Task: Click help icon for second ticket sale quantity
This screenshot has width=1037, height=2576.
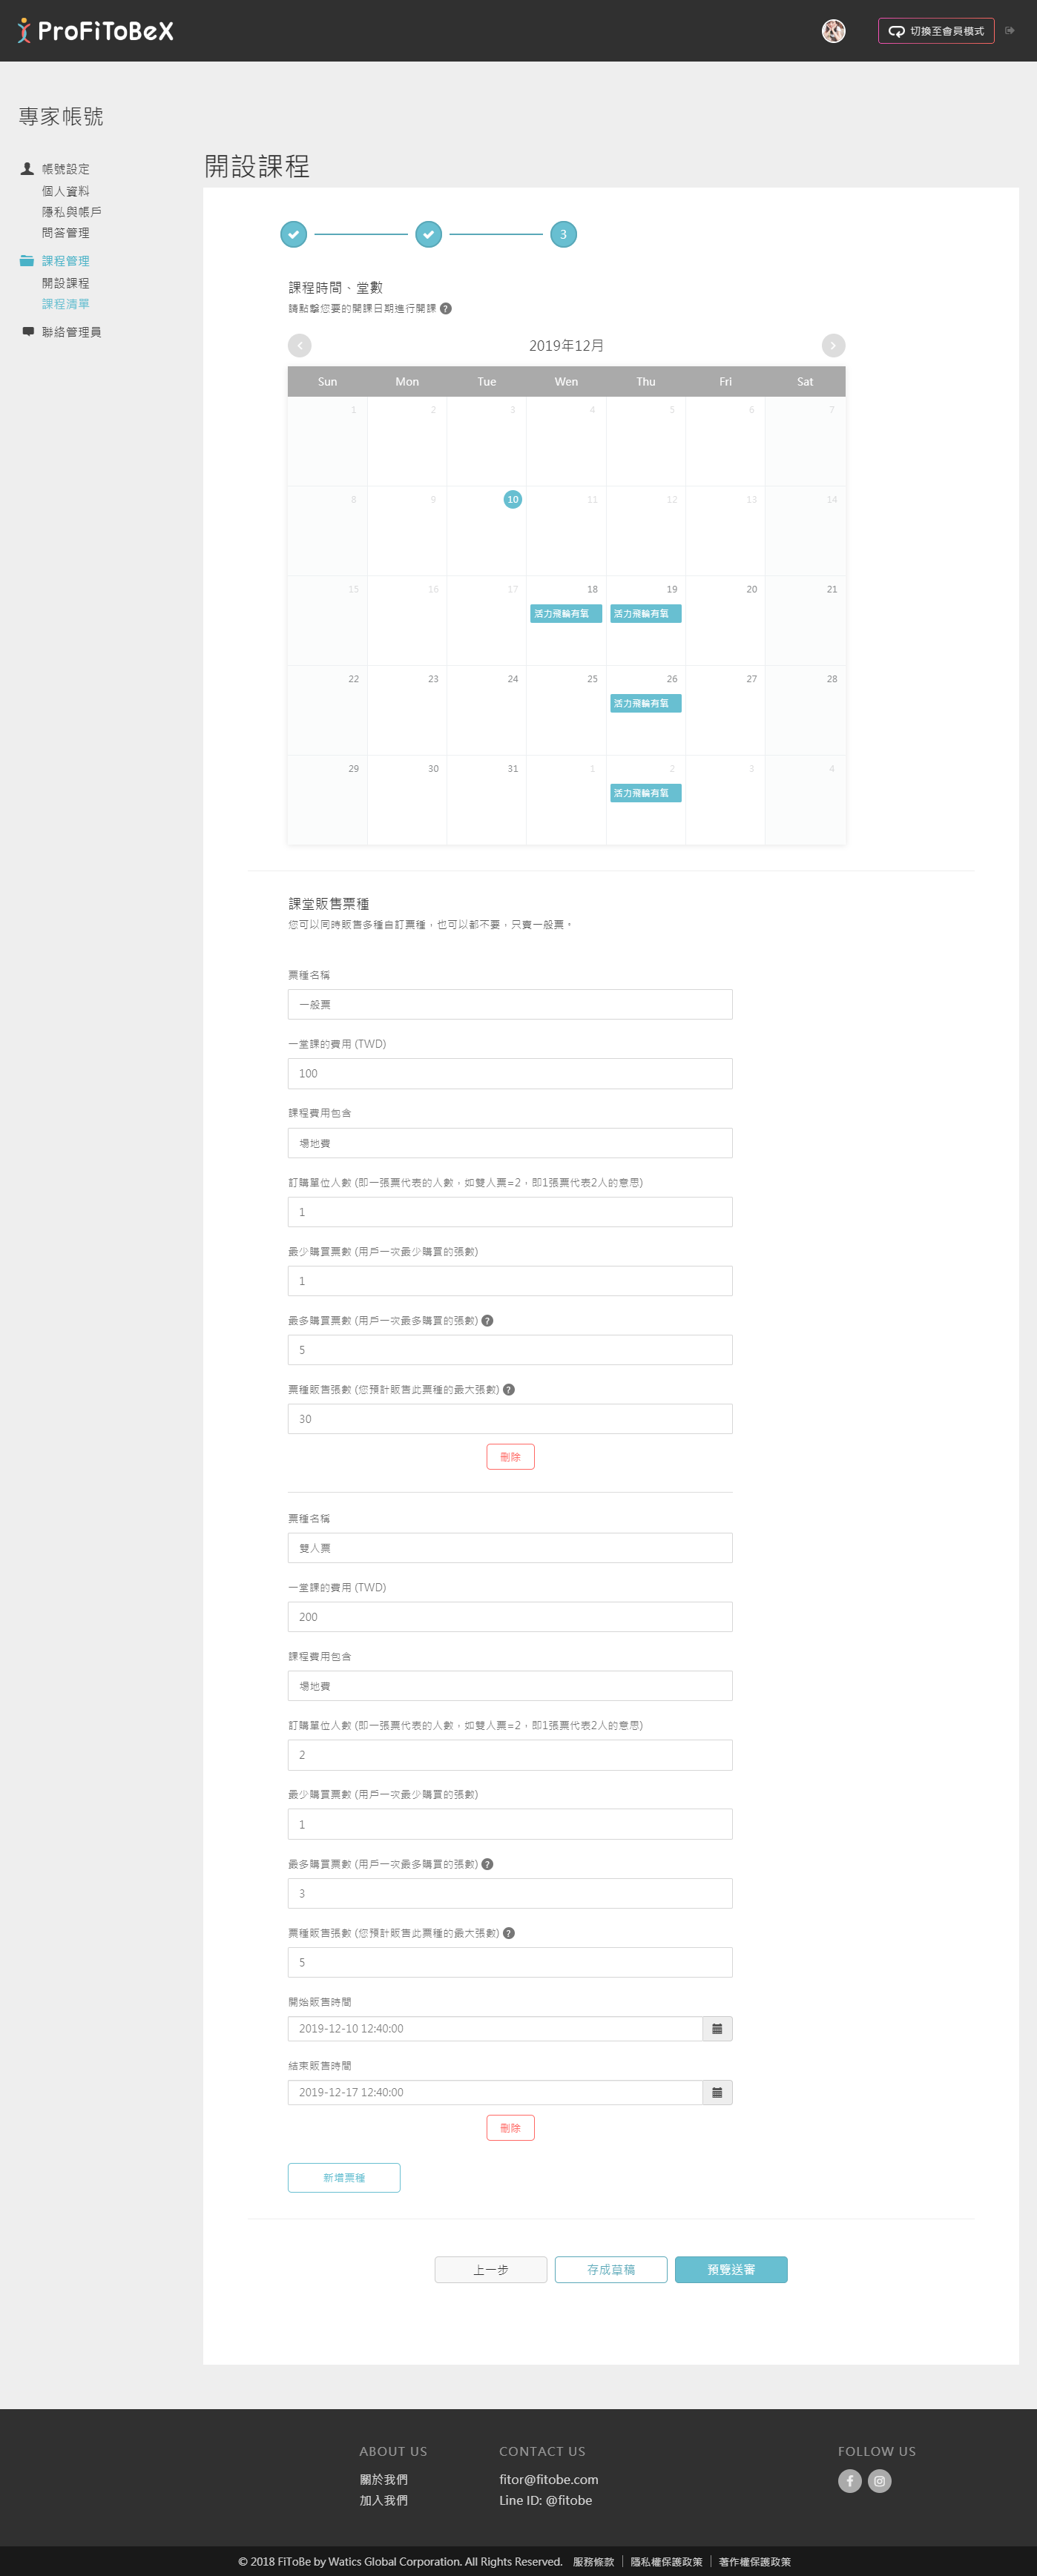Action: click(x=509, y=1933)
